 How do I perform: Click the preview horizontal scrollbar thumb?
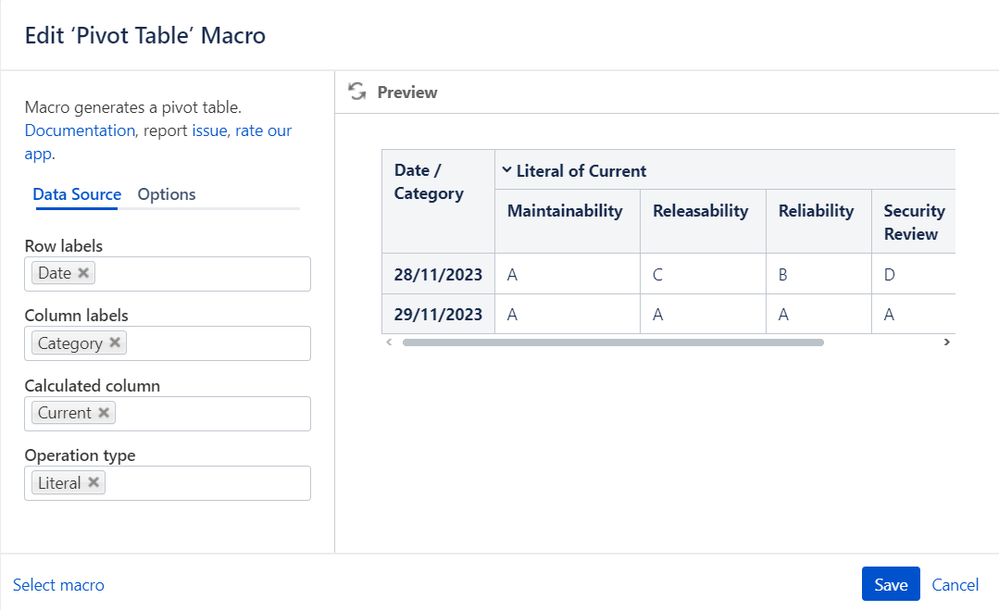[x=612, y=342]
